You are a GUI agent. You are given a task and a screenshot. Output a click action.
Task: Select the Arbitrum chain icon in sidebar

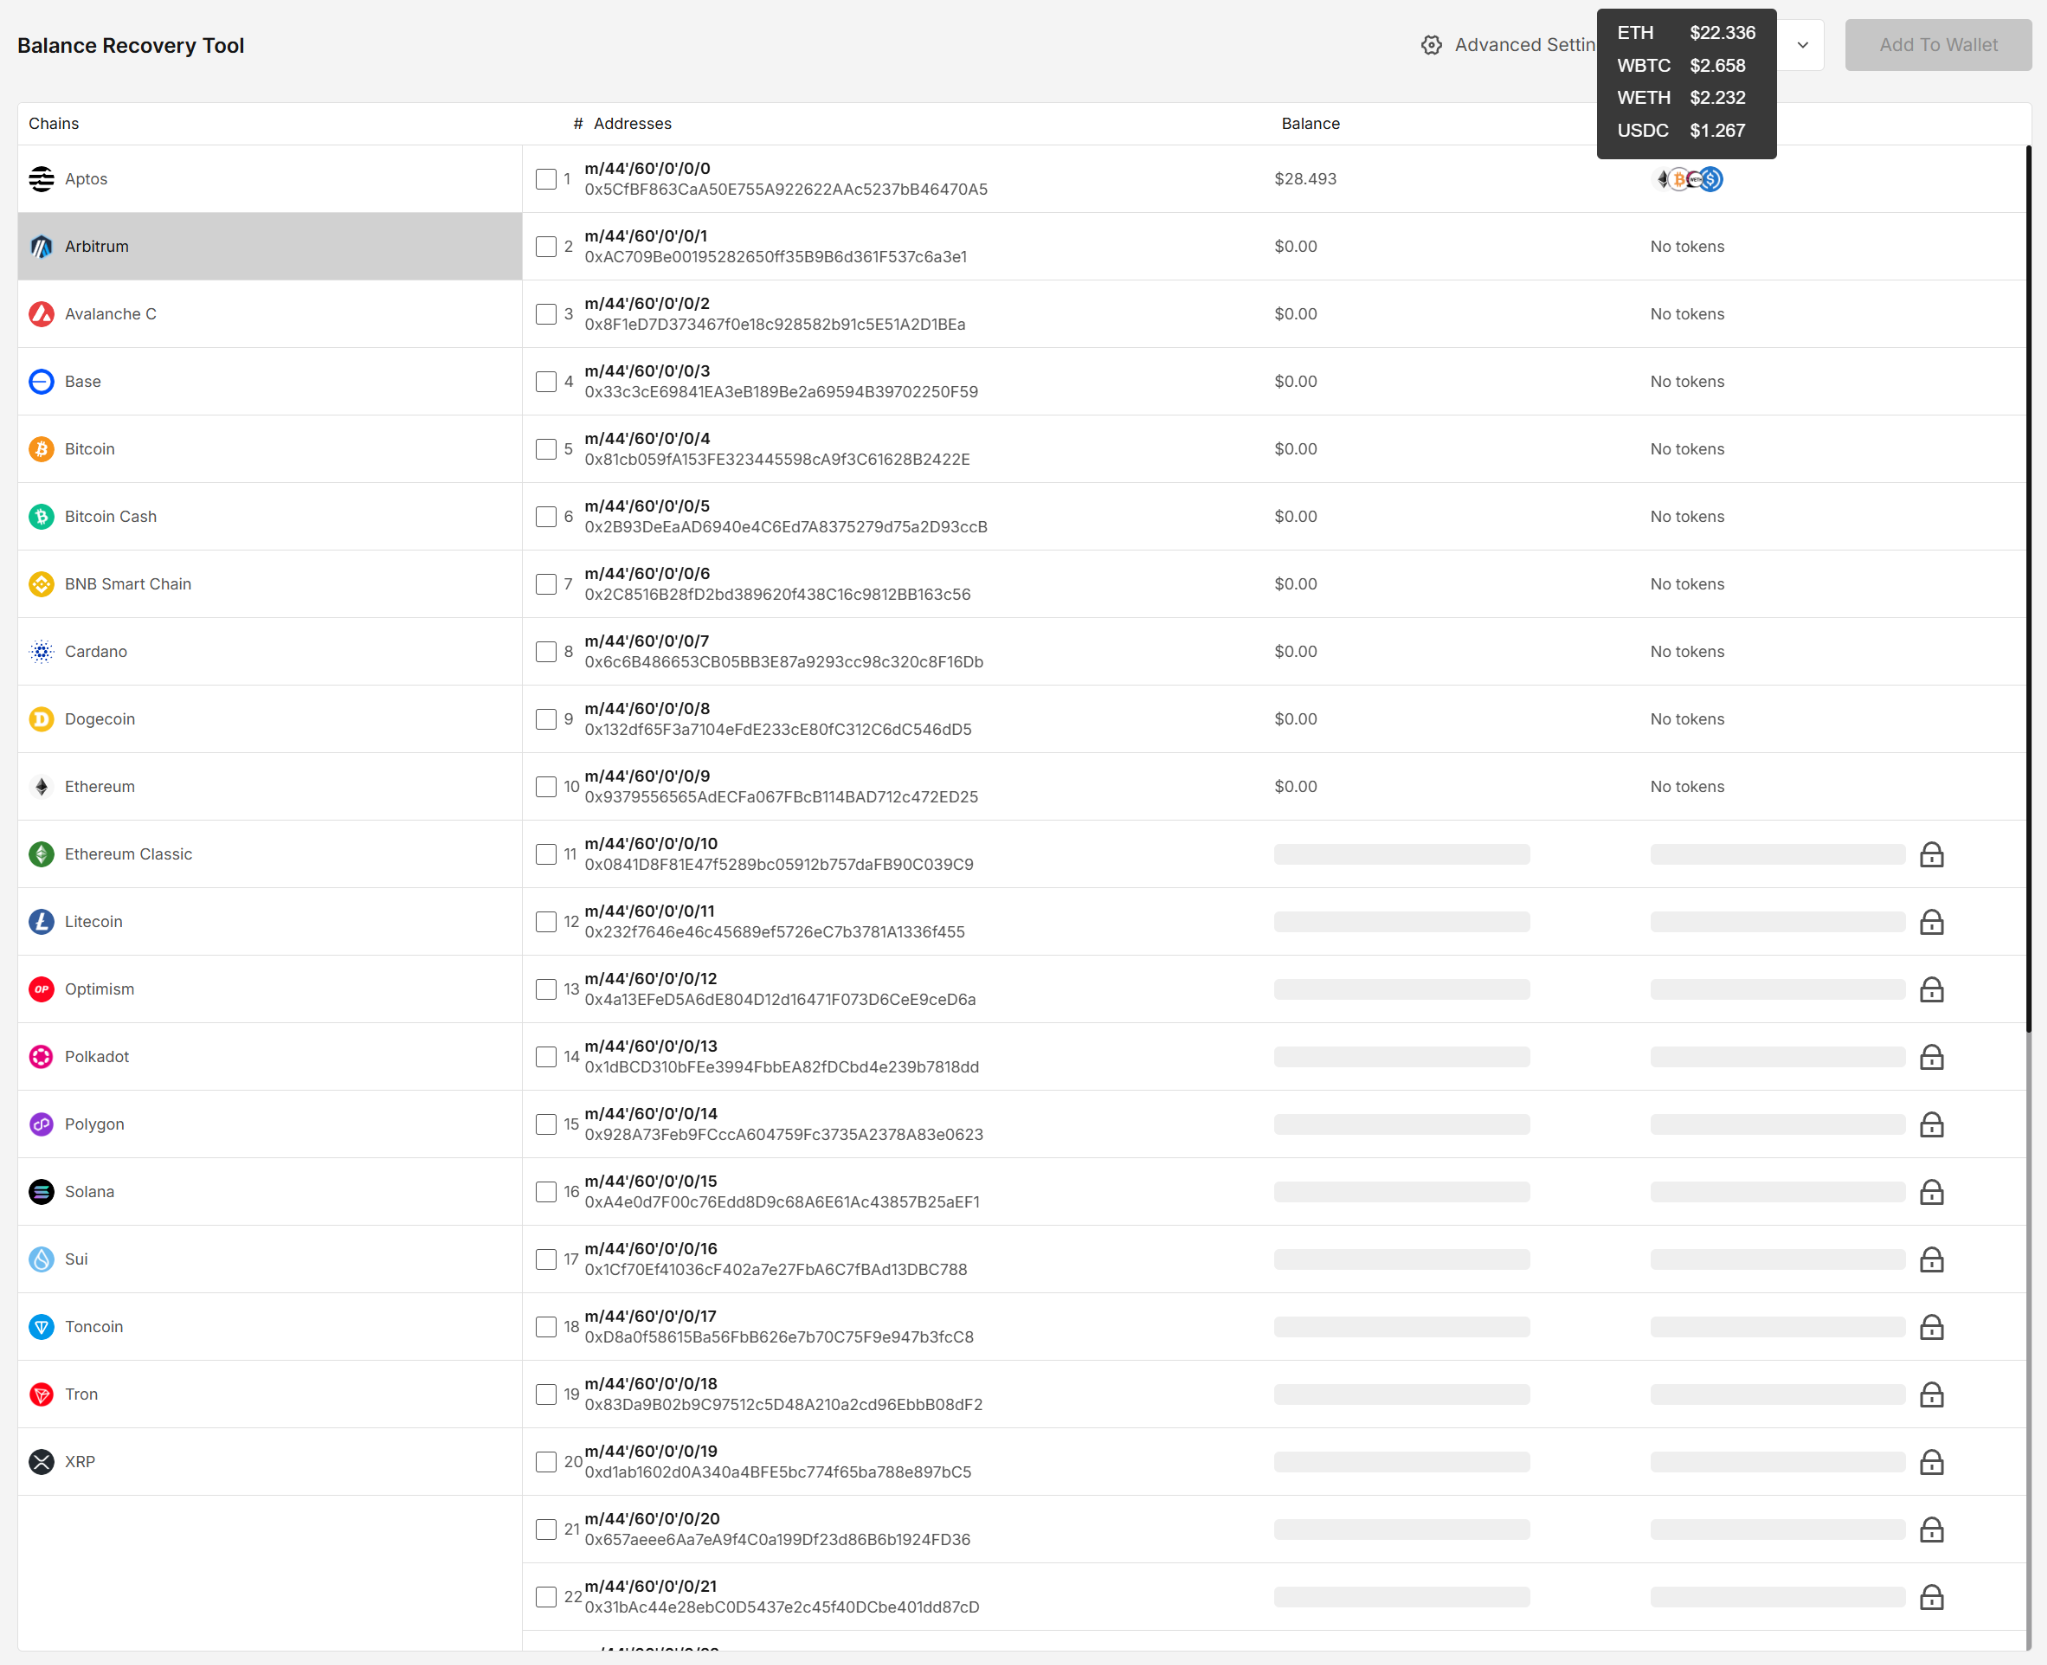tap(41, 246)
